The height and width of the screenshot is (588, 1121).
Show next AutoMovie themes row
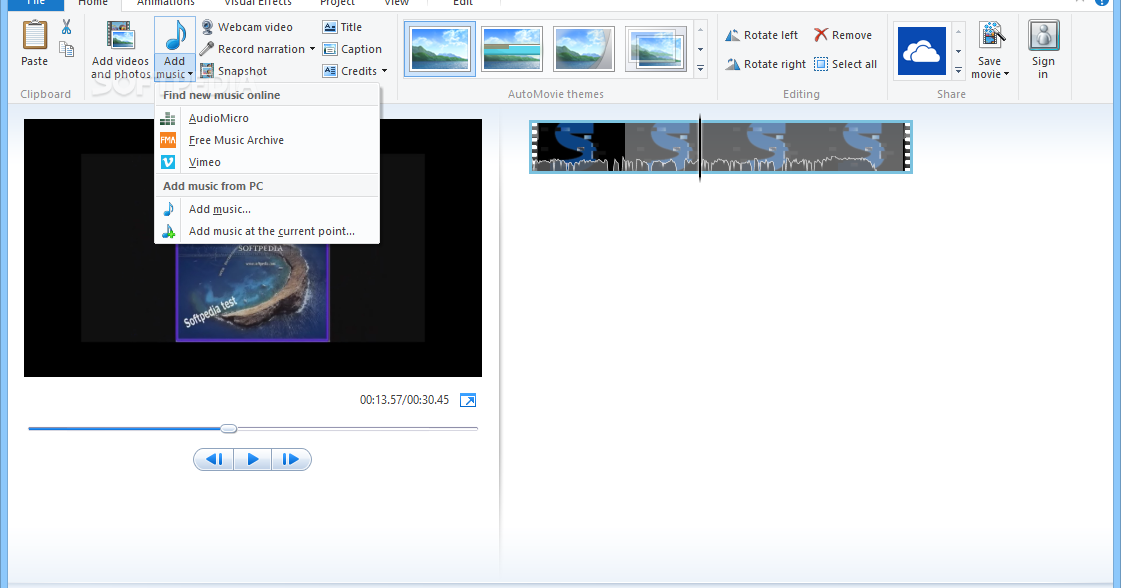point(701,49)
